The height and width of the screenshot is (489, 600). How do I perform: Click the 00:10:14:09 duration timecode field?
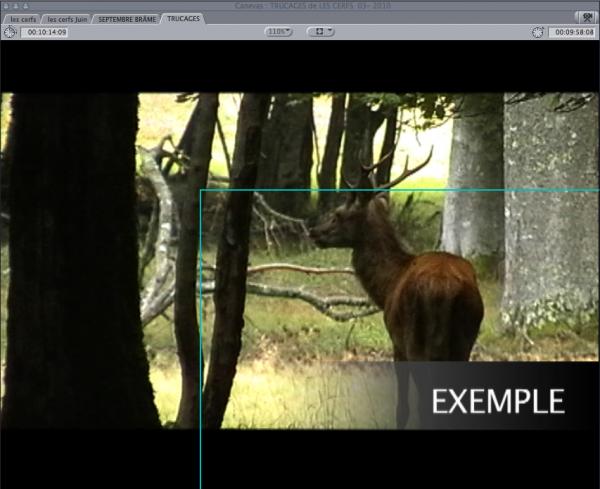coord(45,32)
